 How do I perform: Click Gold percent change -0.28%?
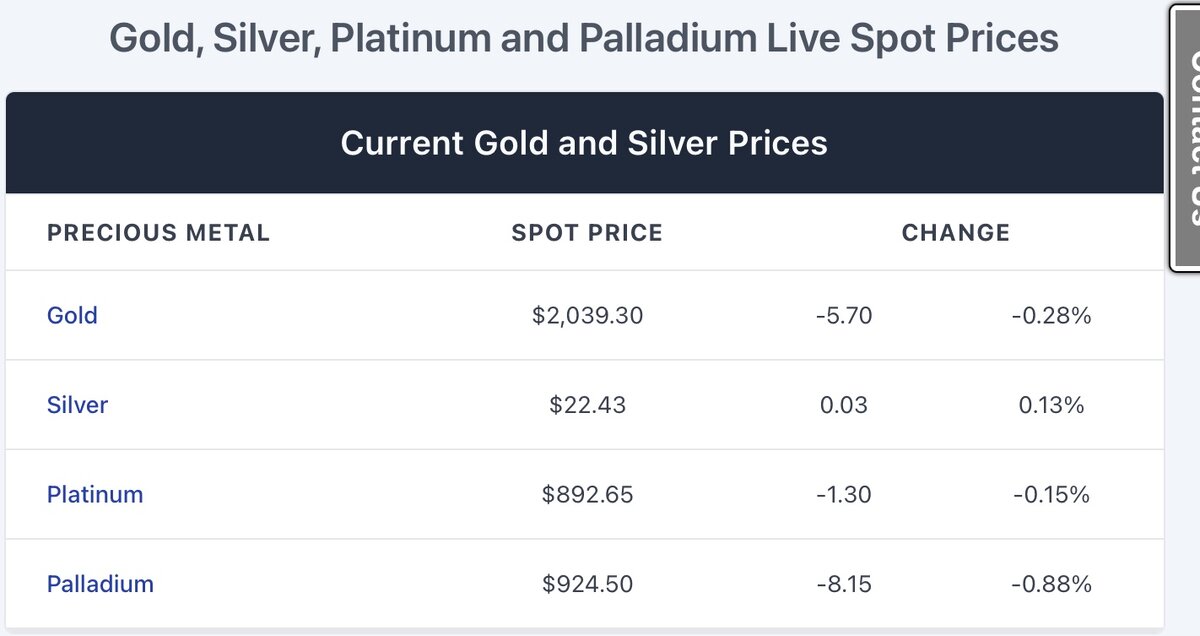(x=1050, y=316)
